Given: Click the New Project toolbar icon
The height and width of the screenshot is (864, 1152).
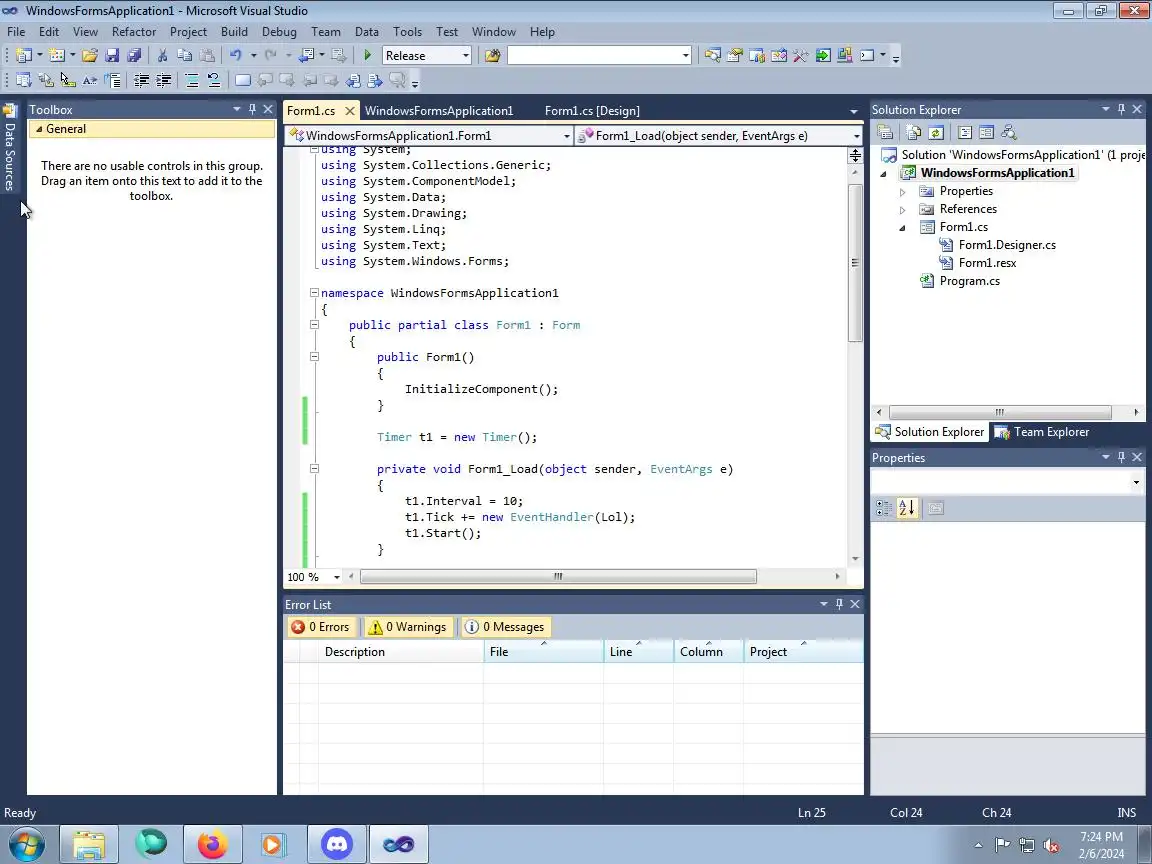Looking at the screenshot, I should click(x=24, y=55).
